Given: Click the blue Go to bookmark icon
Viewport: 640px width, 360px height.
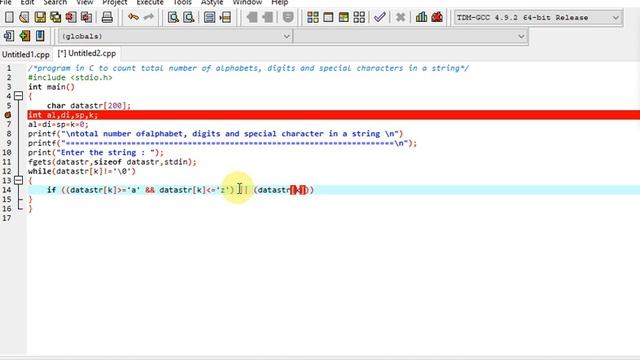Looking at the screenshot, I should 40,36.
